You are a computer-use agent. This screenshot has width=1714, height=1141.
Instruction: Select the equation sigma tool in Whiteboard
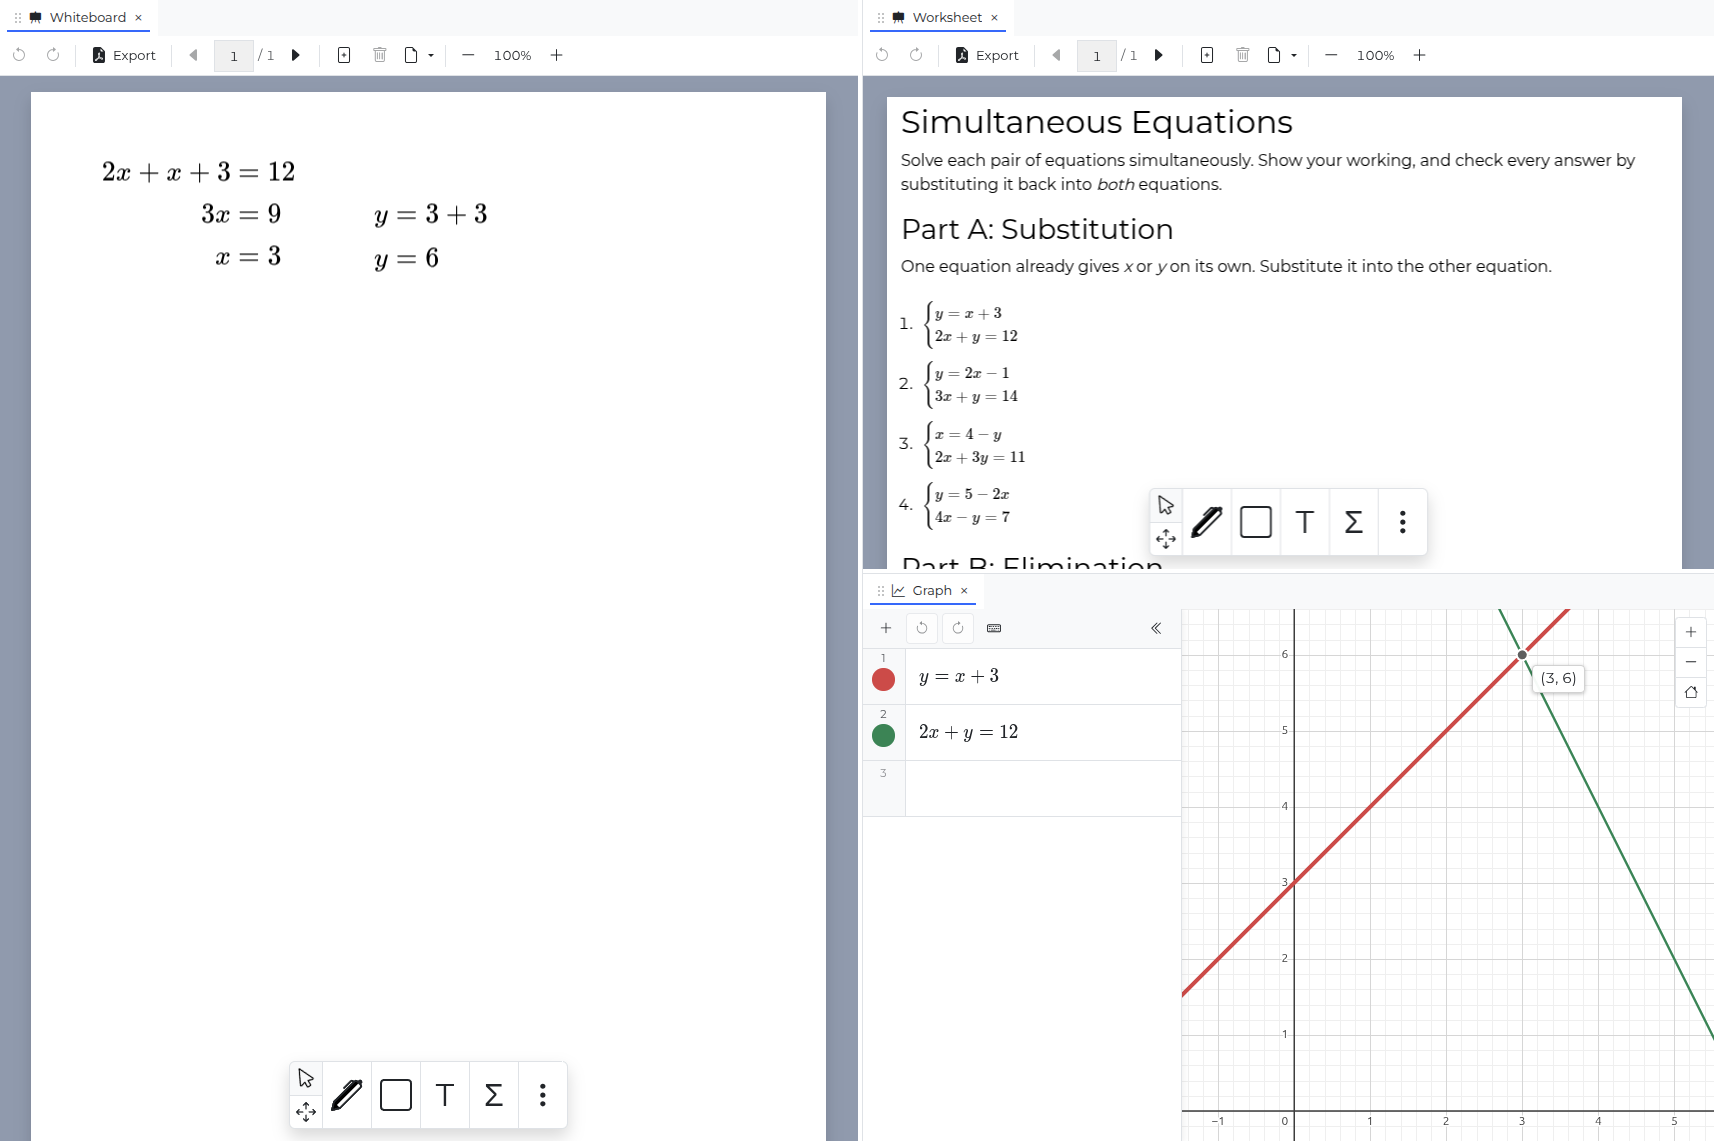[494, 1095]
